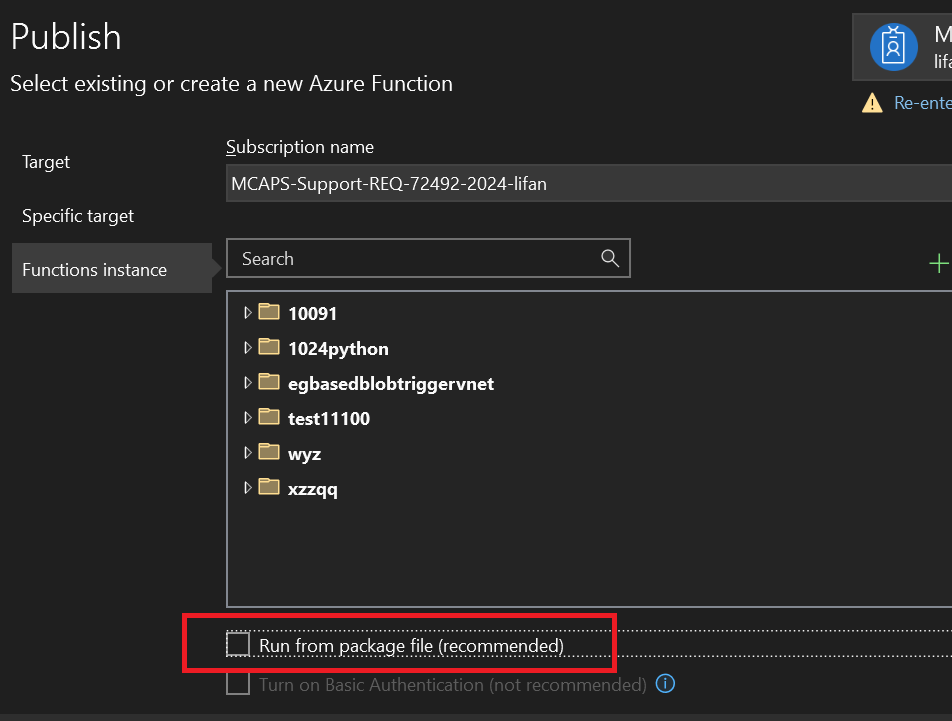
Task: Go to the Target step
Action: [x=46, y=162]
